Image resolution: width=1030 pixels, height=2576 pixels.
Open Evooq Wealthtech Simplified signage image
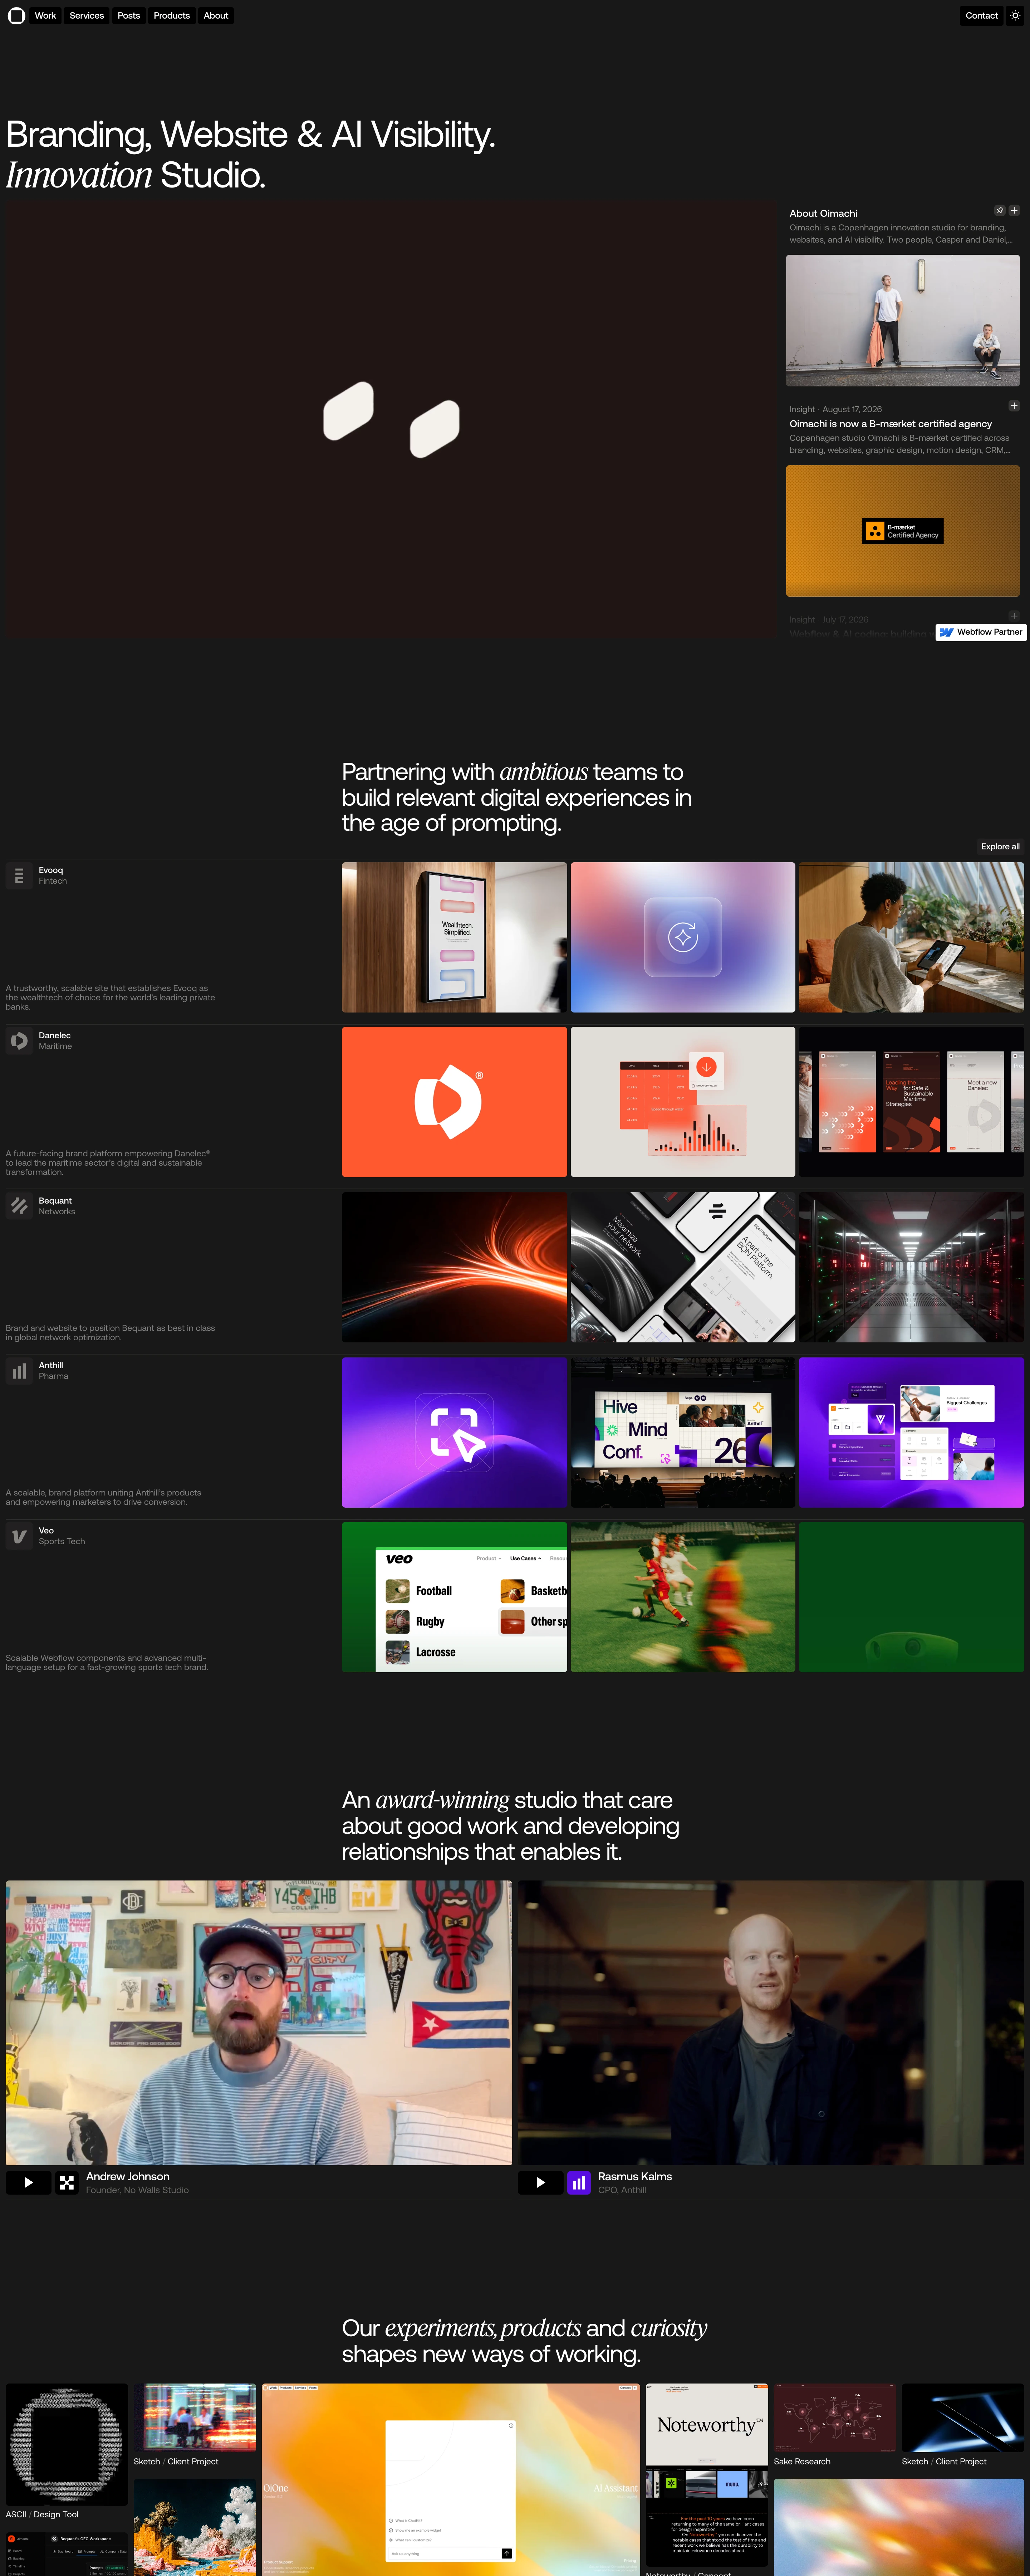[x=454, y=937]
